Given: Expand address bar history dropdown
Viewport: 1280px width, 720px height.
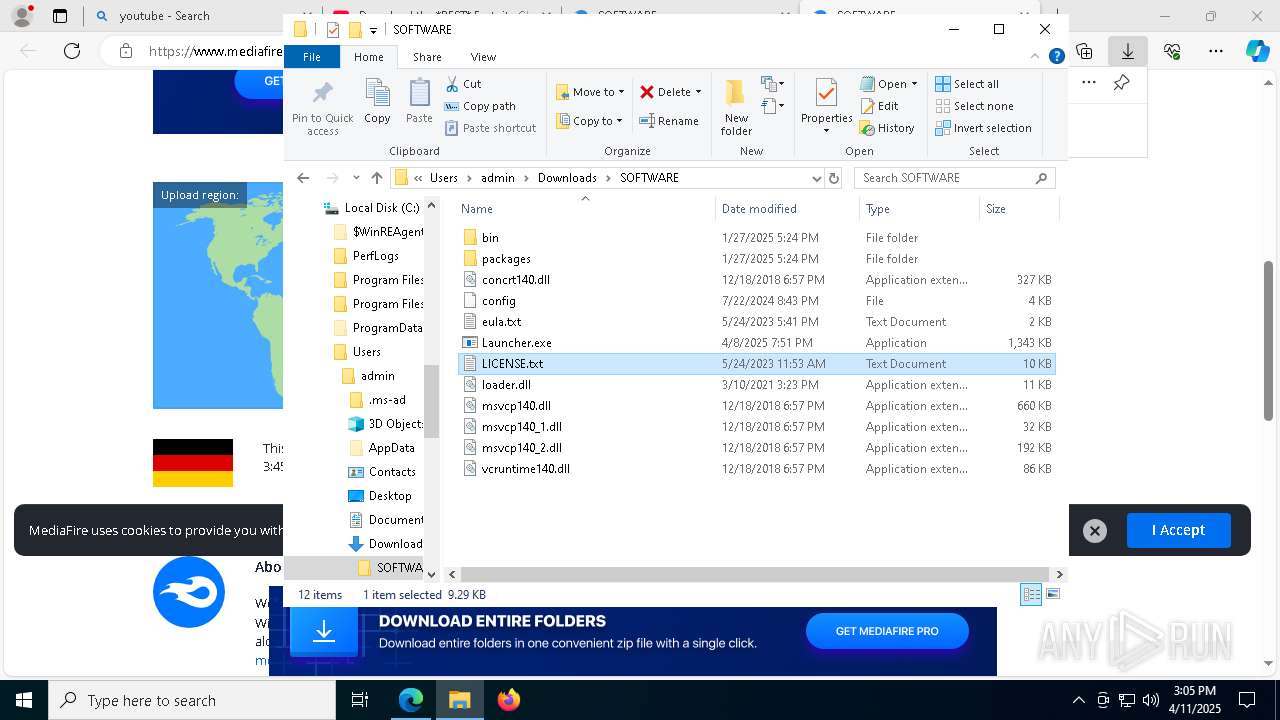Looking at the screenshot, I should (817, 178).
